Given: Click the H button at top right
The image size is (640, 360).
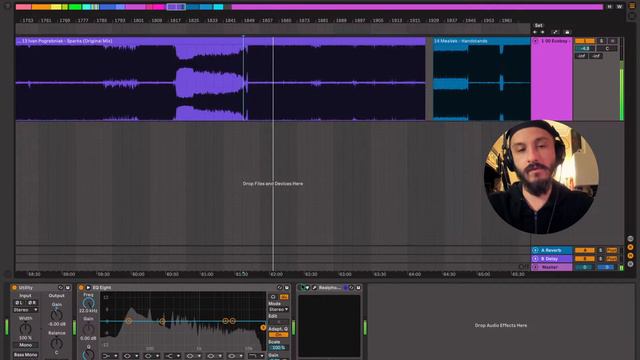Looking at the screenshot, I should 609,7.
